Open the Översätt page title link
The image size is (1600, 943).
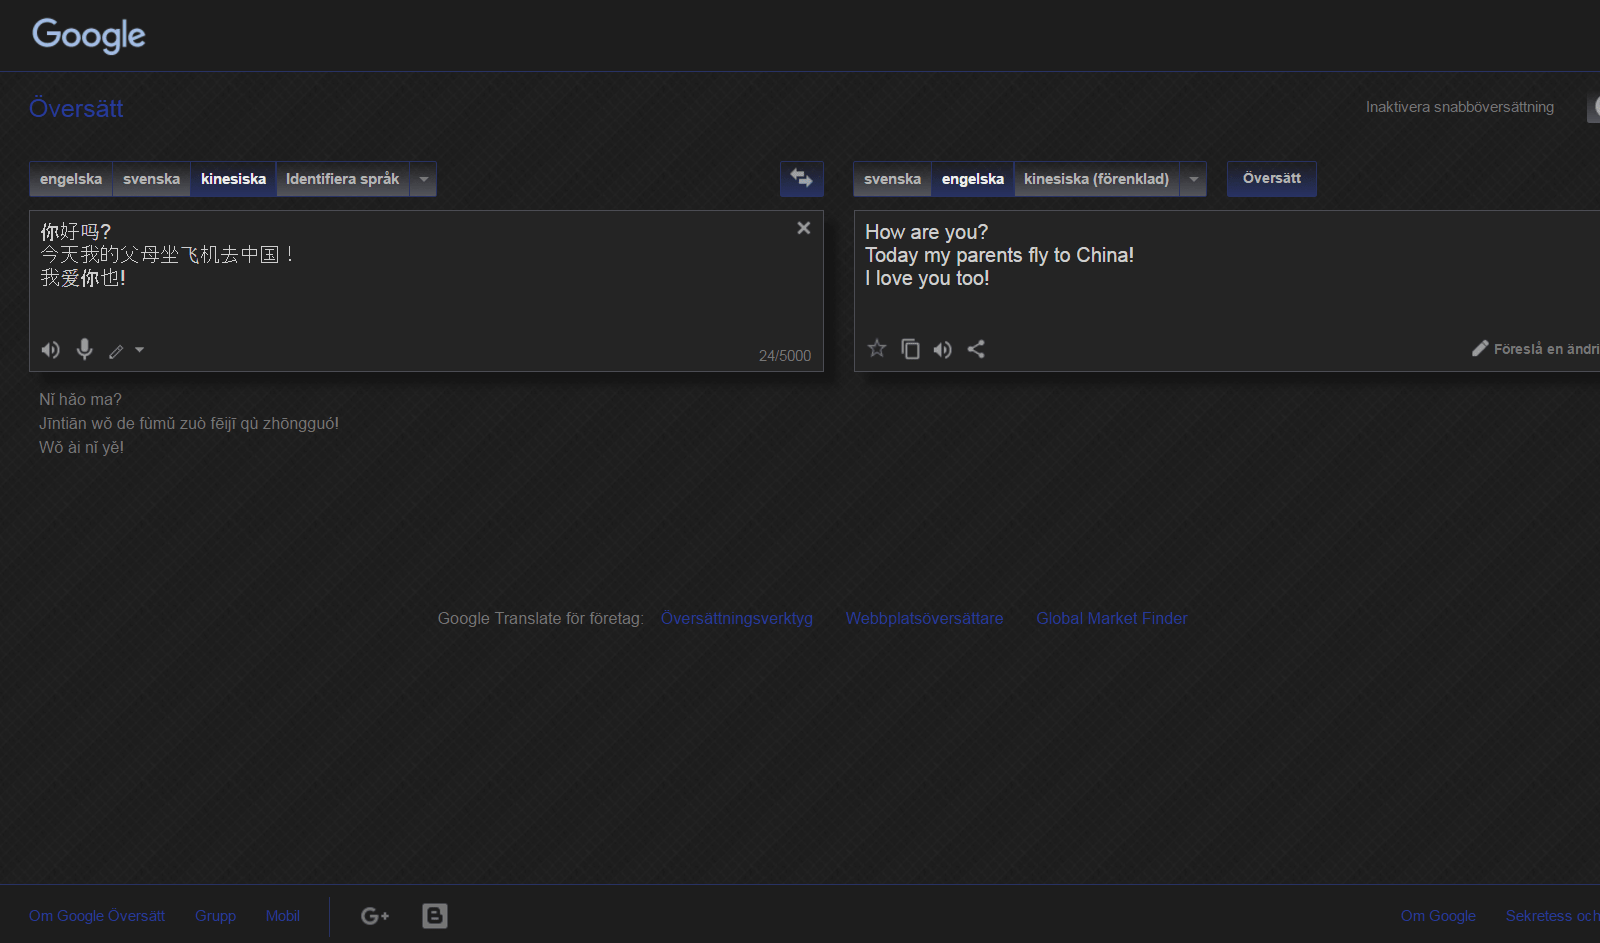[76, 108]
